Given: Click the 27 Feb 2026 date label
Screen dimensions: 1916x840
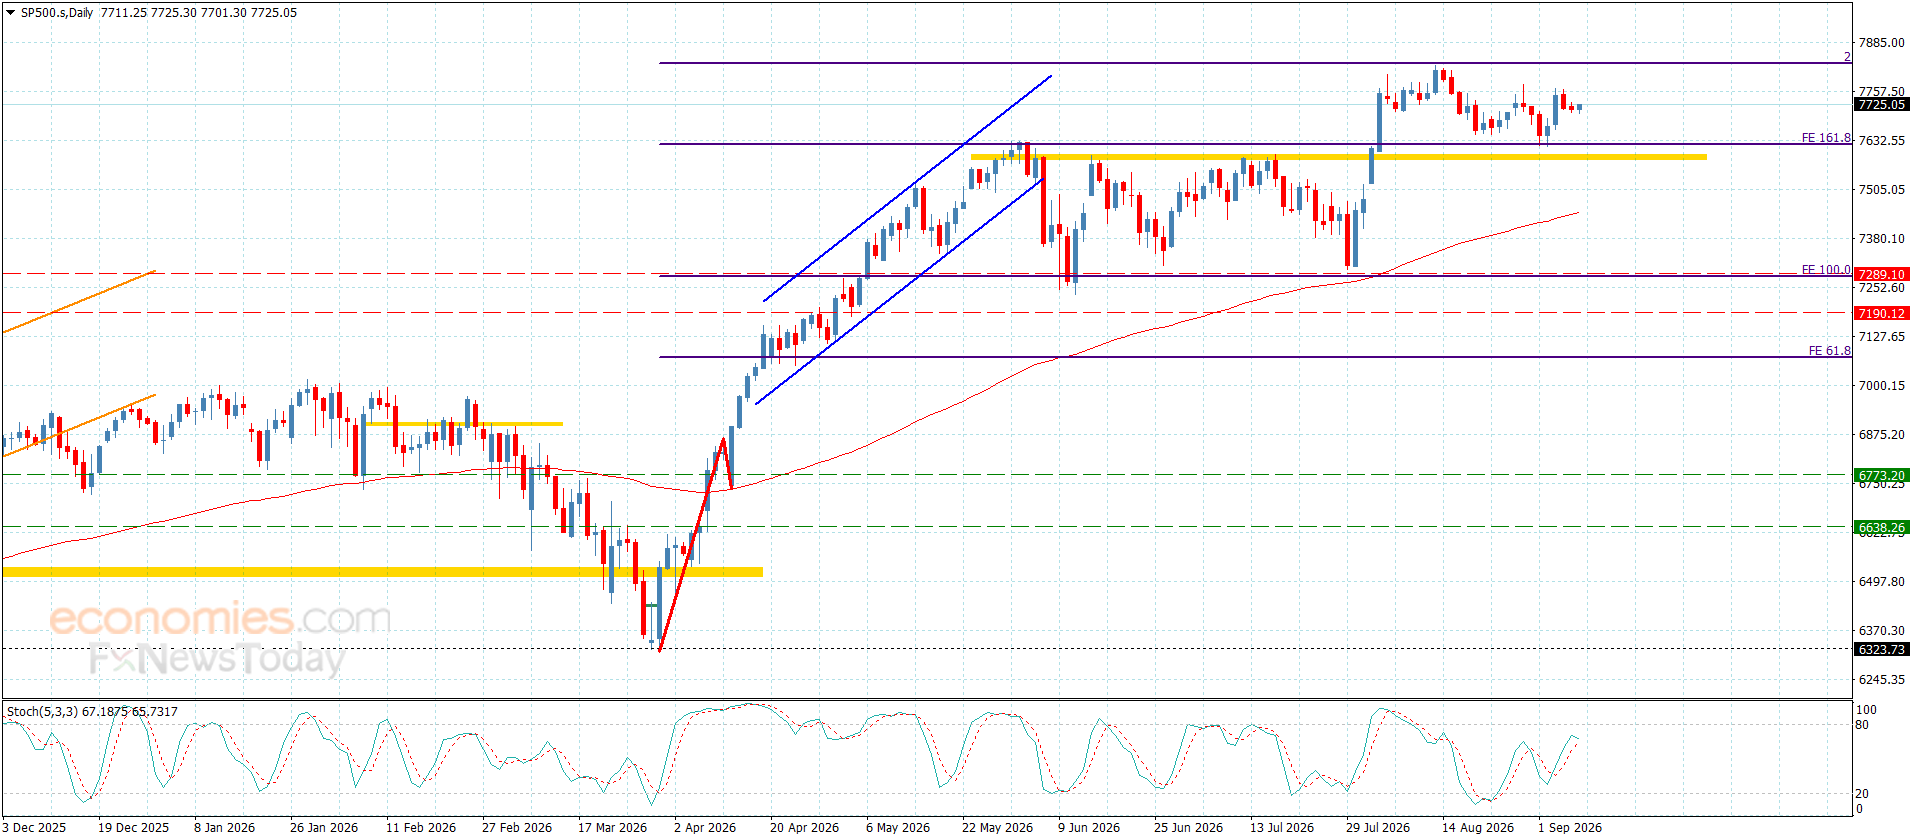Looking at the screenshot, I should (517, 828).
